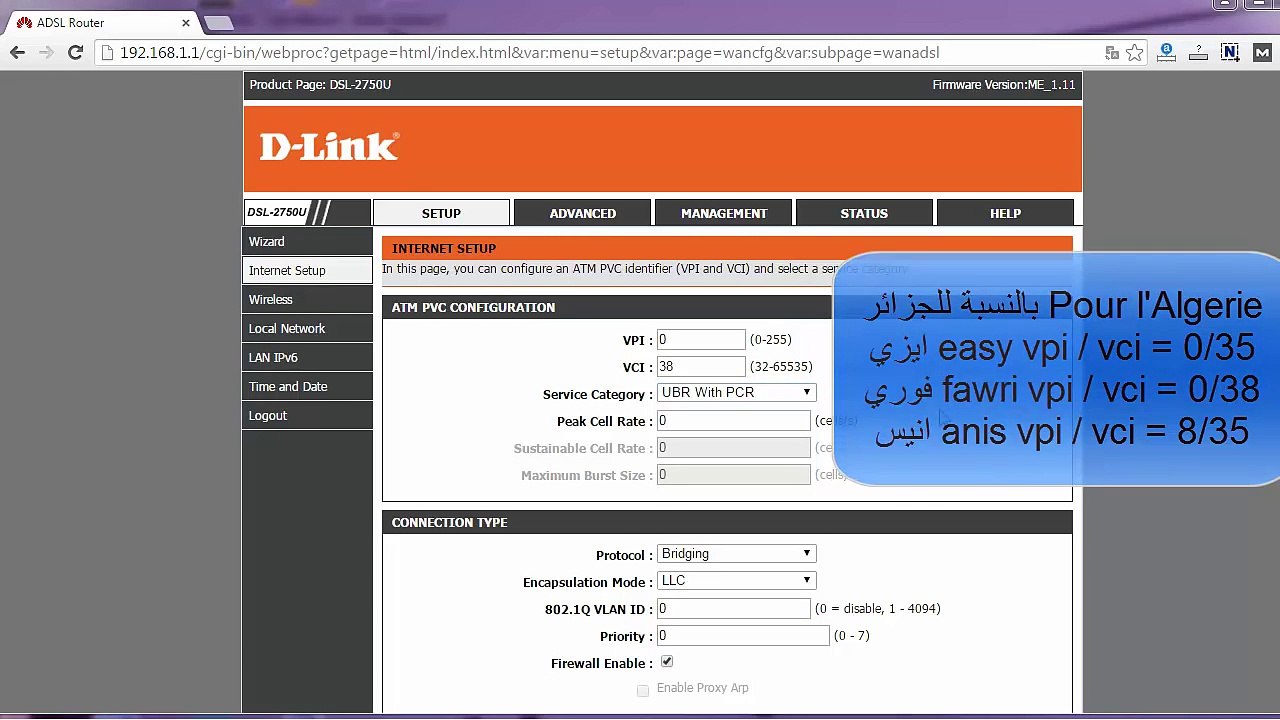The height and width of the screenshot is (720, 1280).
Task: Switch to the STATUS tab
Action: (x=864, y=213)
